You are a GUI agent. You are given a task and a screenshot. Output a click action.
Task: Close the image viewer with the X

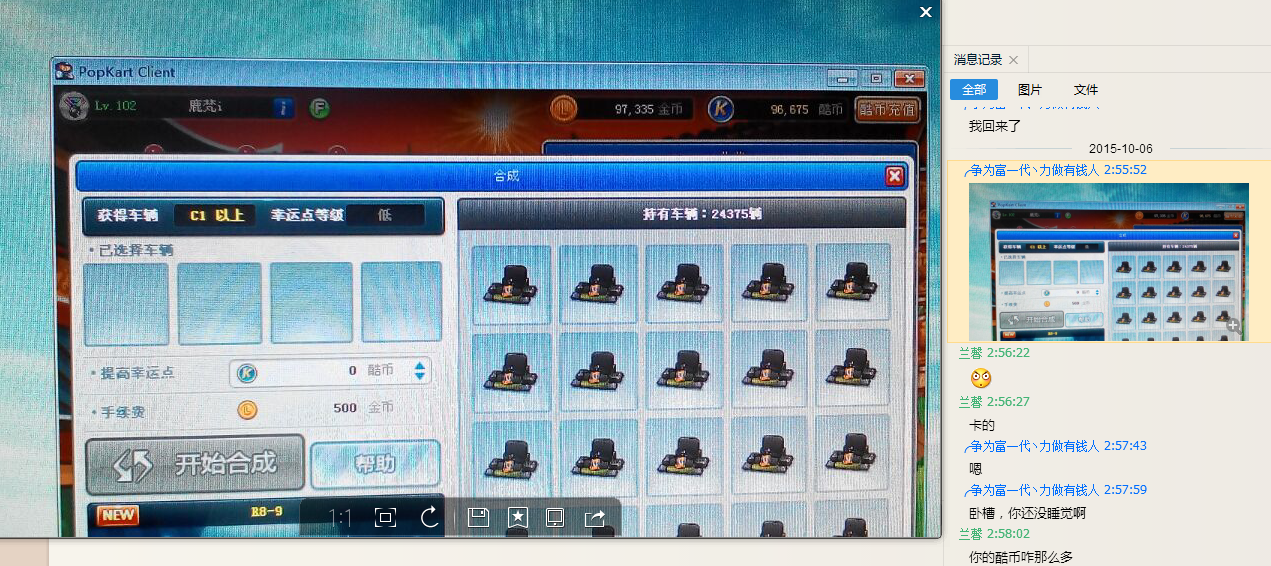pyautogui.click(x=926, y=12)
